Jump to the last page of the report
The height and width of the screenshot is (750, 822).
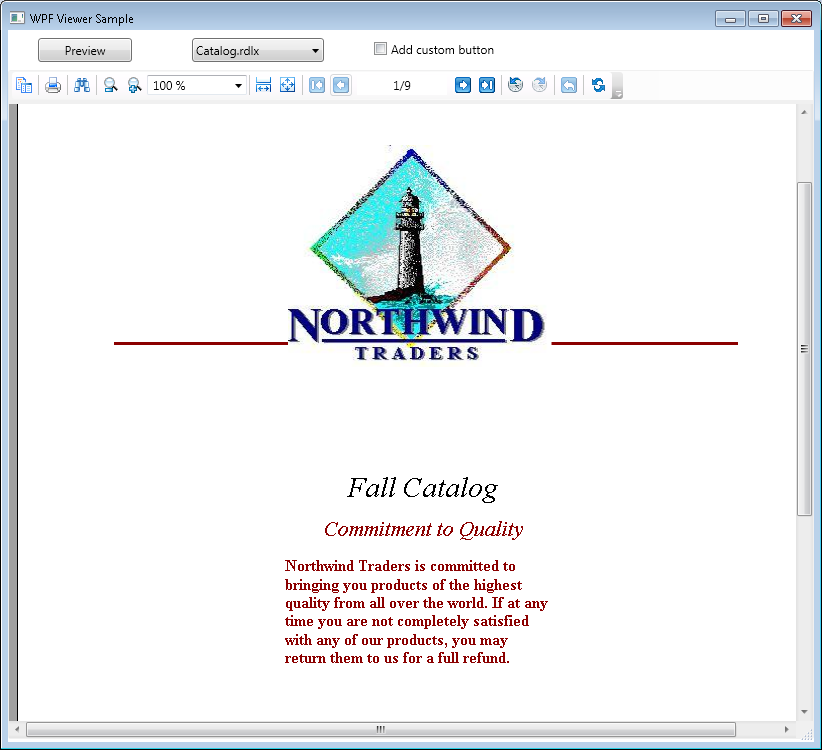[487, 85]
